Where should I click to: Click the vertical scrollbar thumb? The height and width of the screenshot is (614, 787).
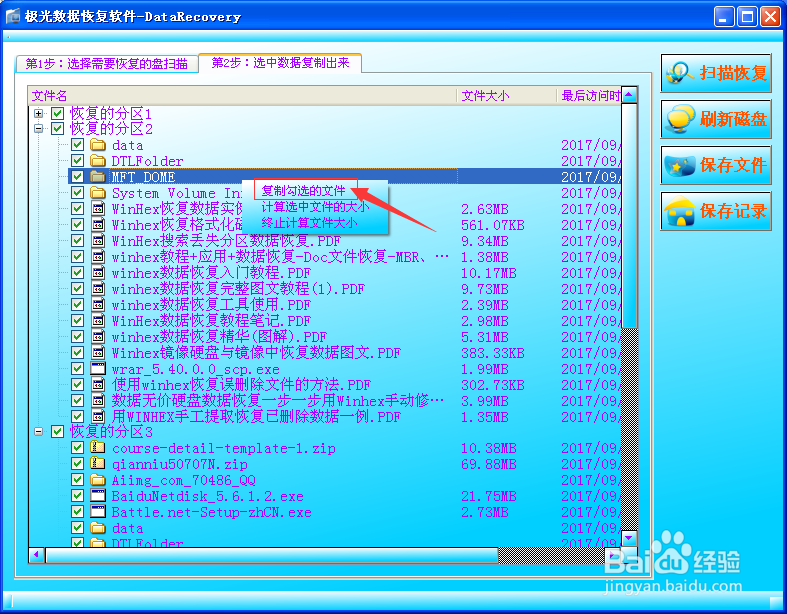tap(629, 215)
